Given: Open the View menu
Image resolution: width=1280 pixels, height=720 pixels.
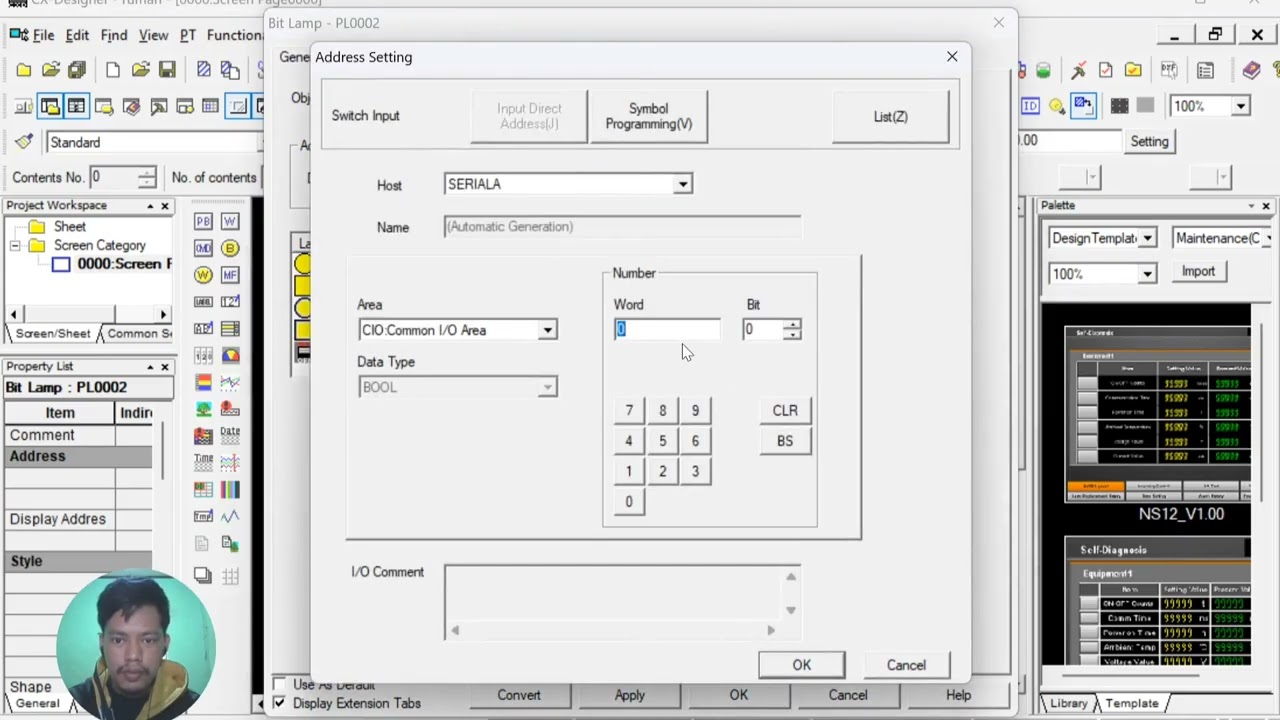Looking at the screenshot, I should pyautogui.click(x=153, y=35).
